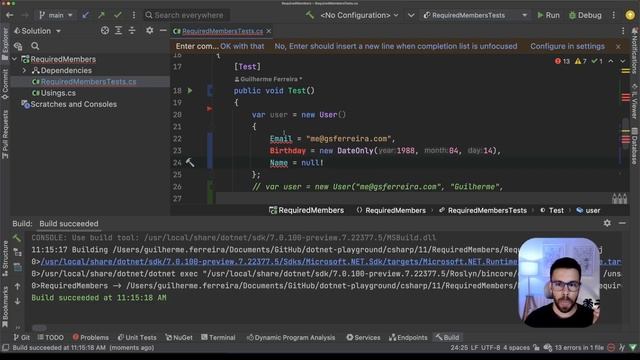Open the TODO tool window tab
This screenshot has height=360, width=640.
(x=50, y=338)
